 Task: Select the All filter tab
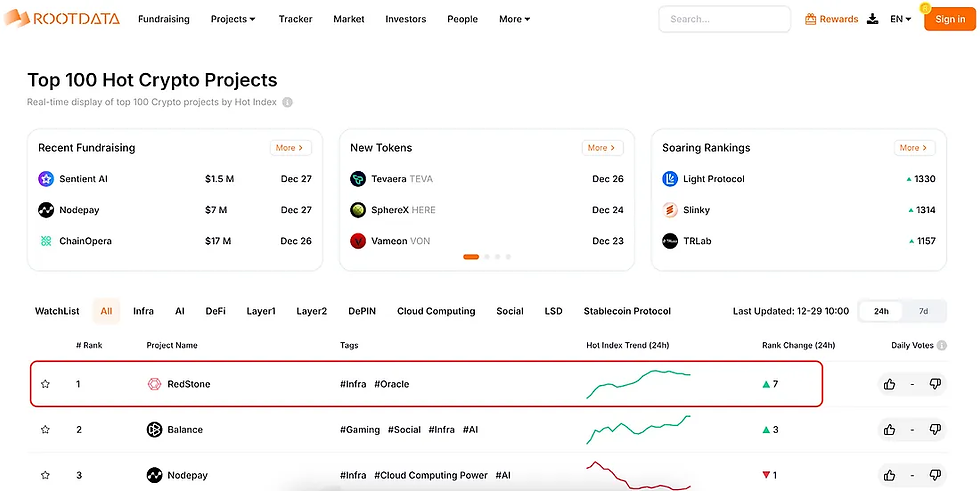[106, 311]
